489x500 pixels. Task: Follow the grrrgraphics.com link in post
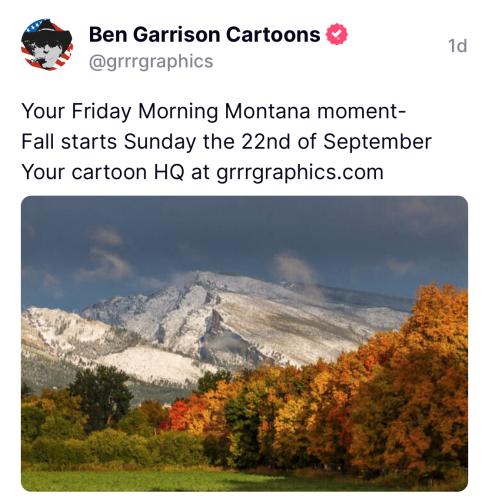click(x=300, y=172)
